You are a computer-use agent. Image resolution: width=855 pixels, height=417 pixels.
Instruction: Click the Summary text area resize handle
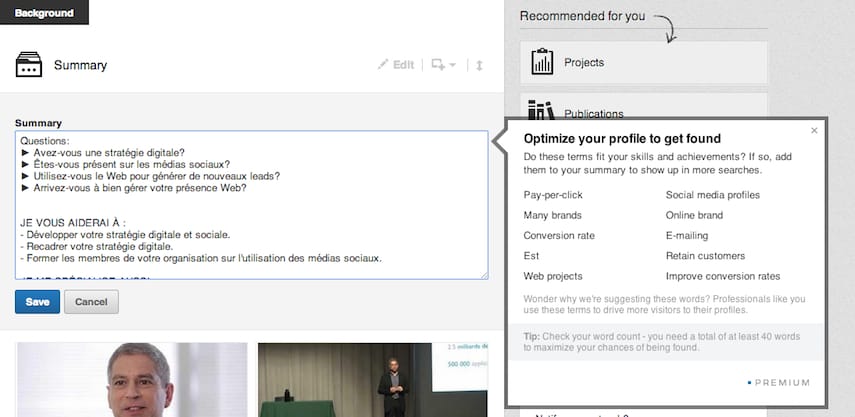click(484, 276)
